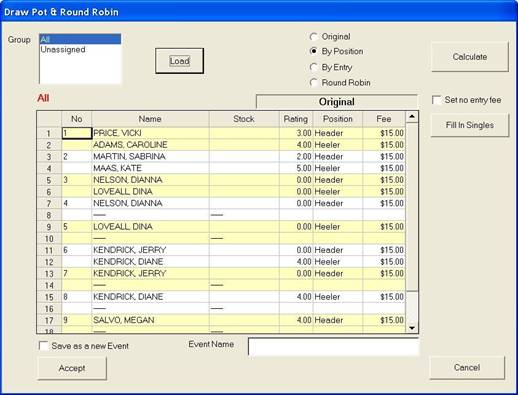518x395 pixels.
Task: Click the Original tab above the table
Action: coord(337,102)
